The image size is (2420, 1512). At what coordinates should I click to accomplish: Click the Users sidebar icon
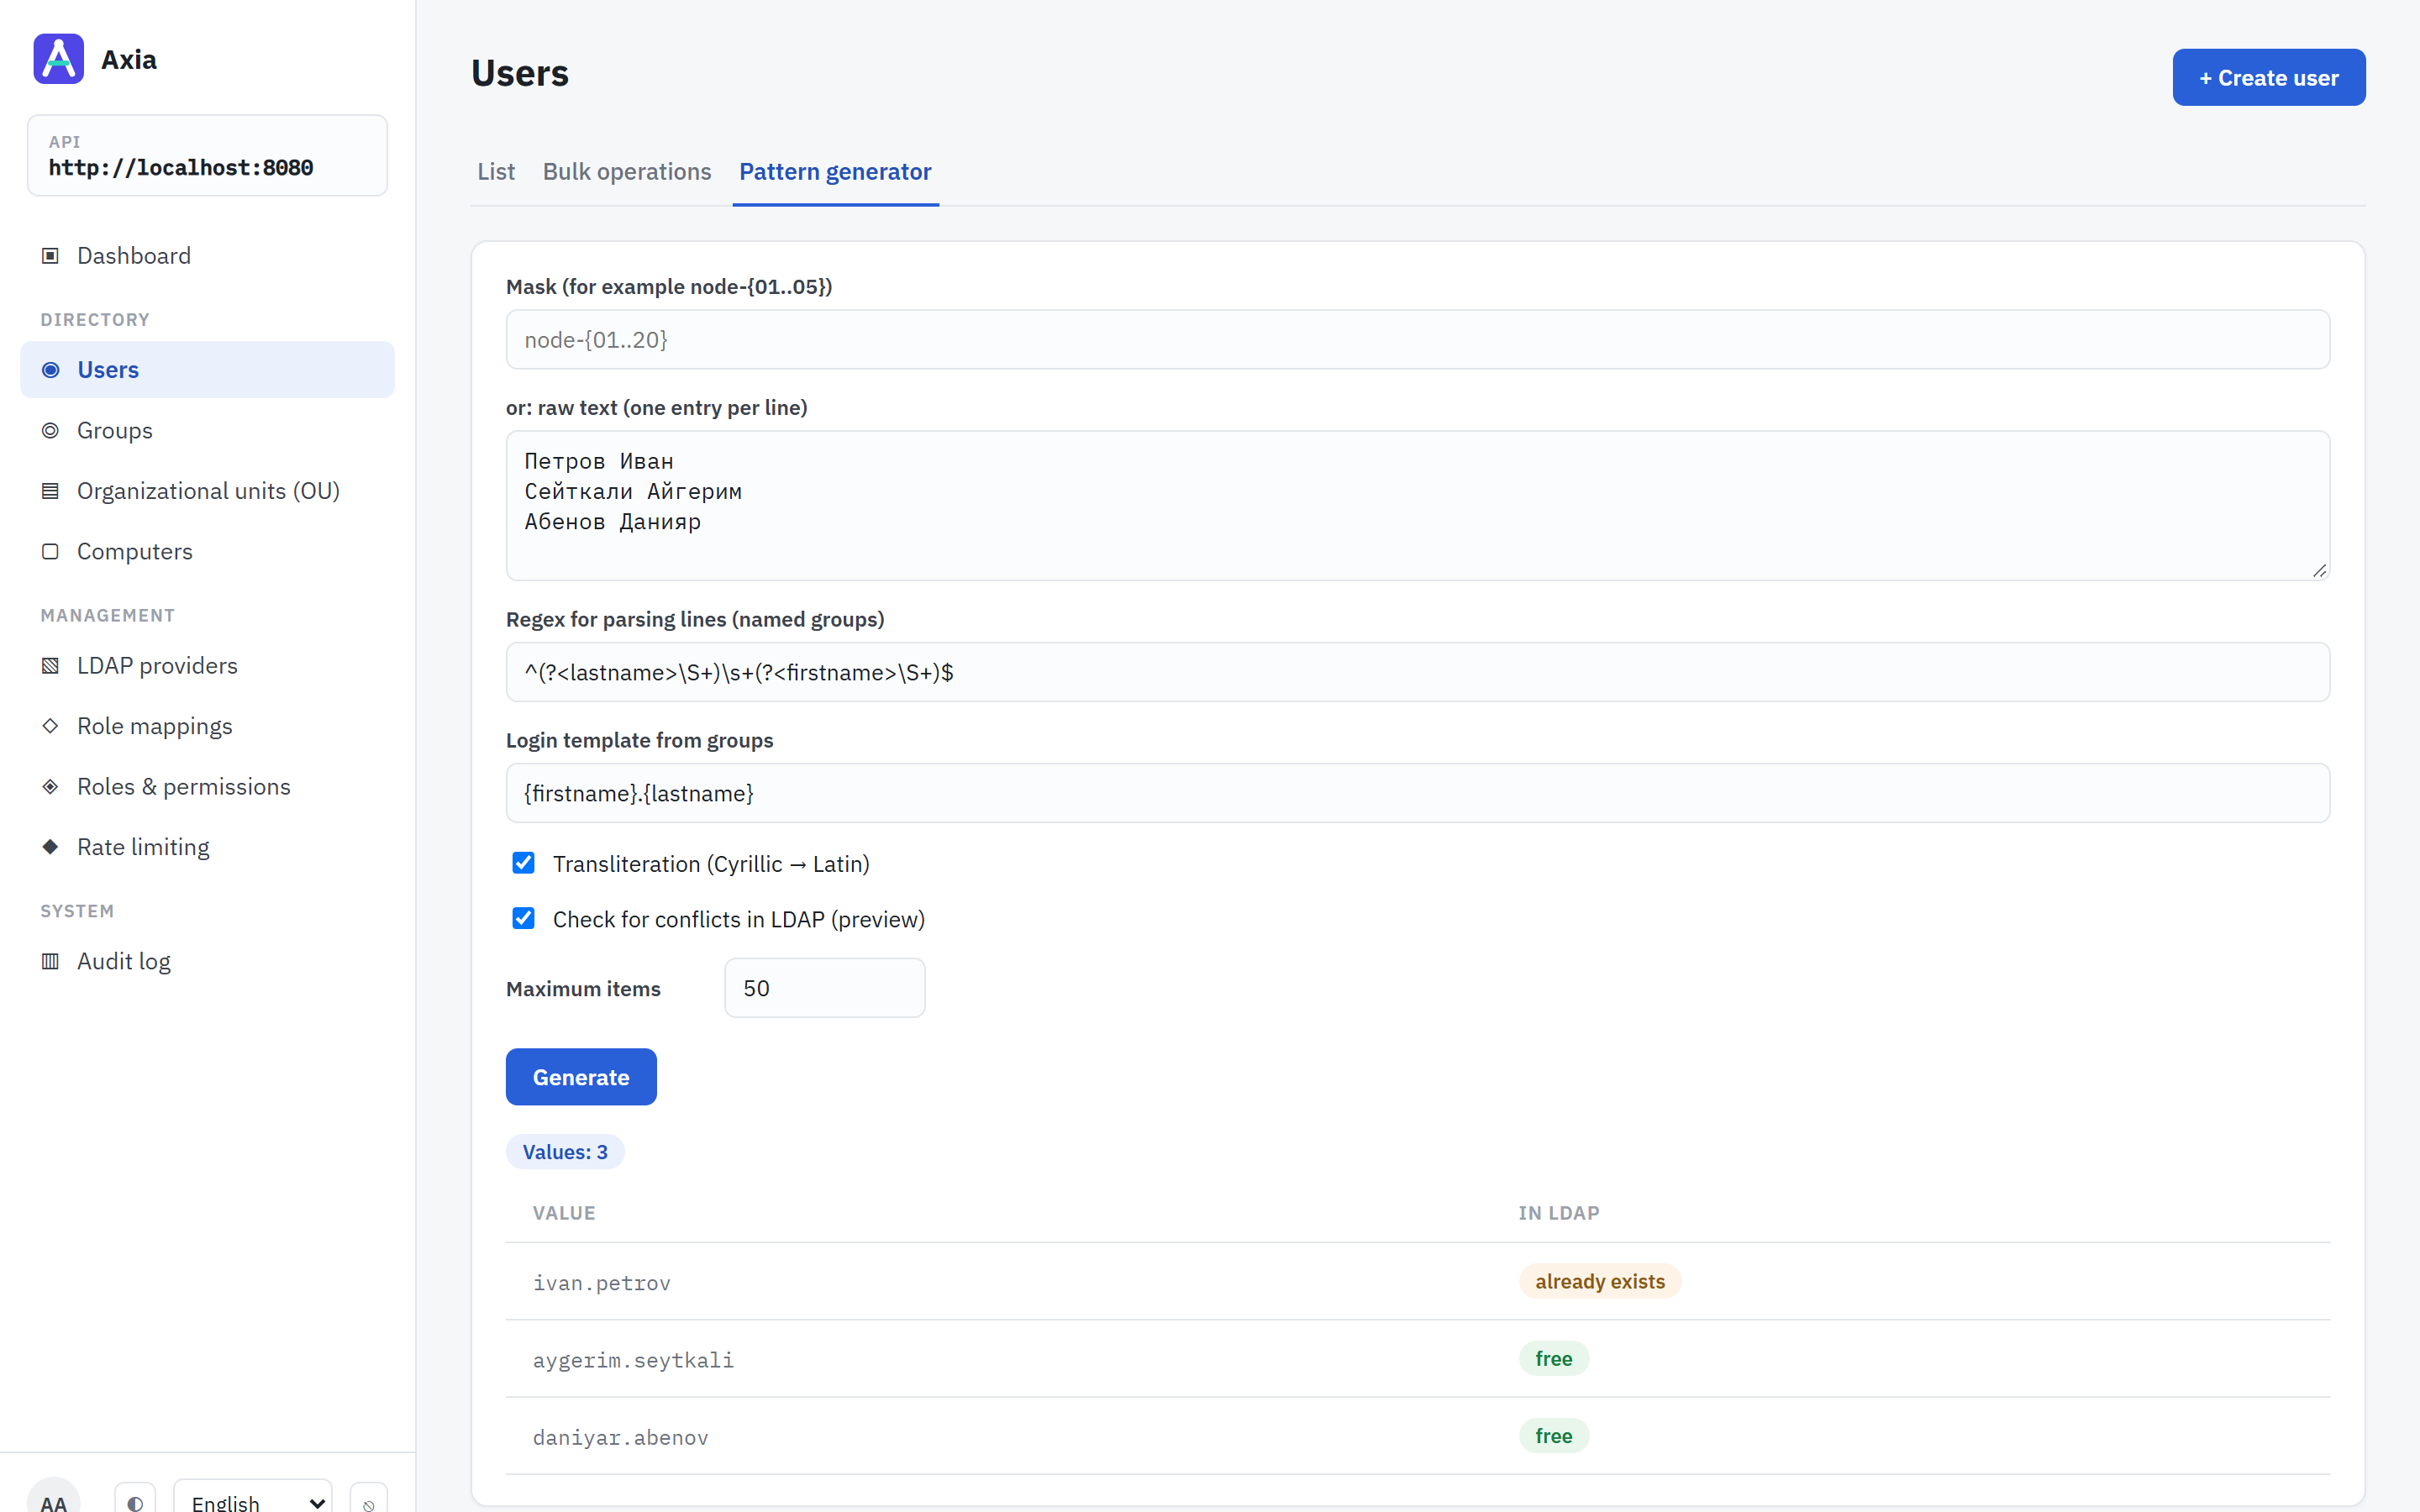click(x=50, y=370)
